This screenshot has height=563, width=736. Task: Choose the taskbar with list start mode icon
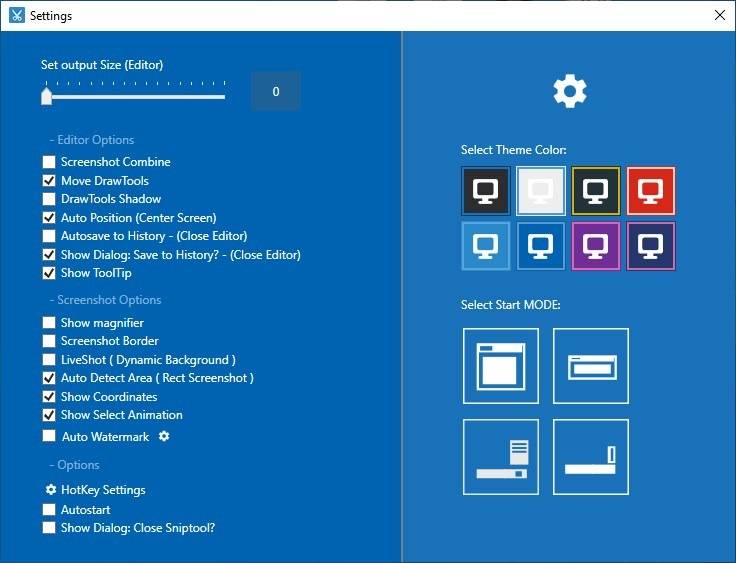tap(501, 457)
